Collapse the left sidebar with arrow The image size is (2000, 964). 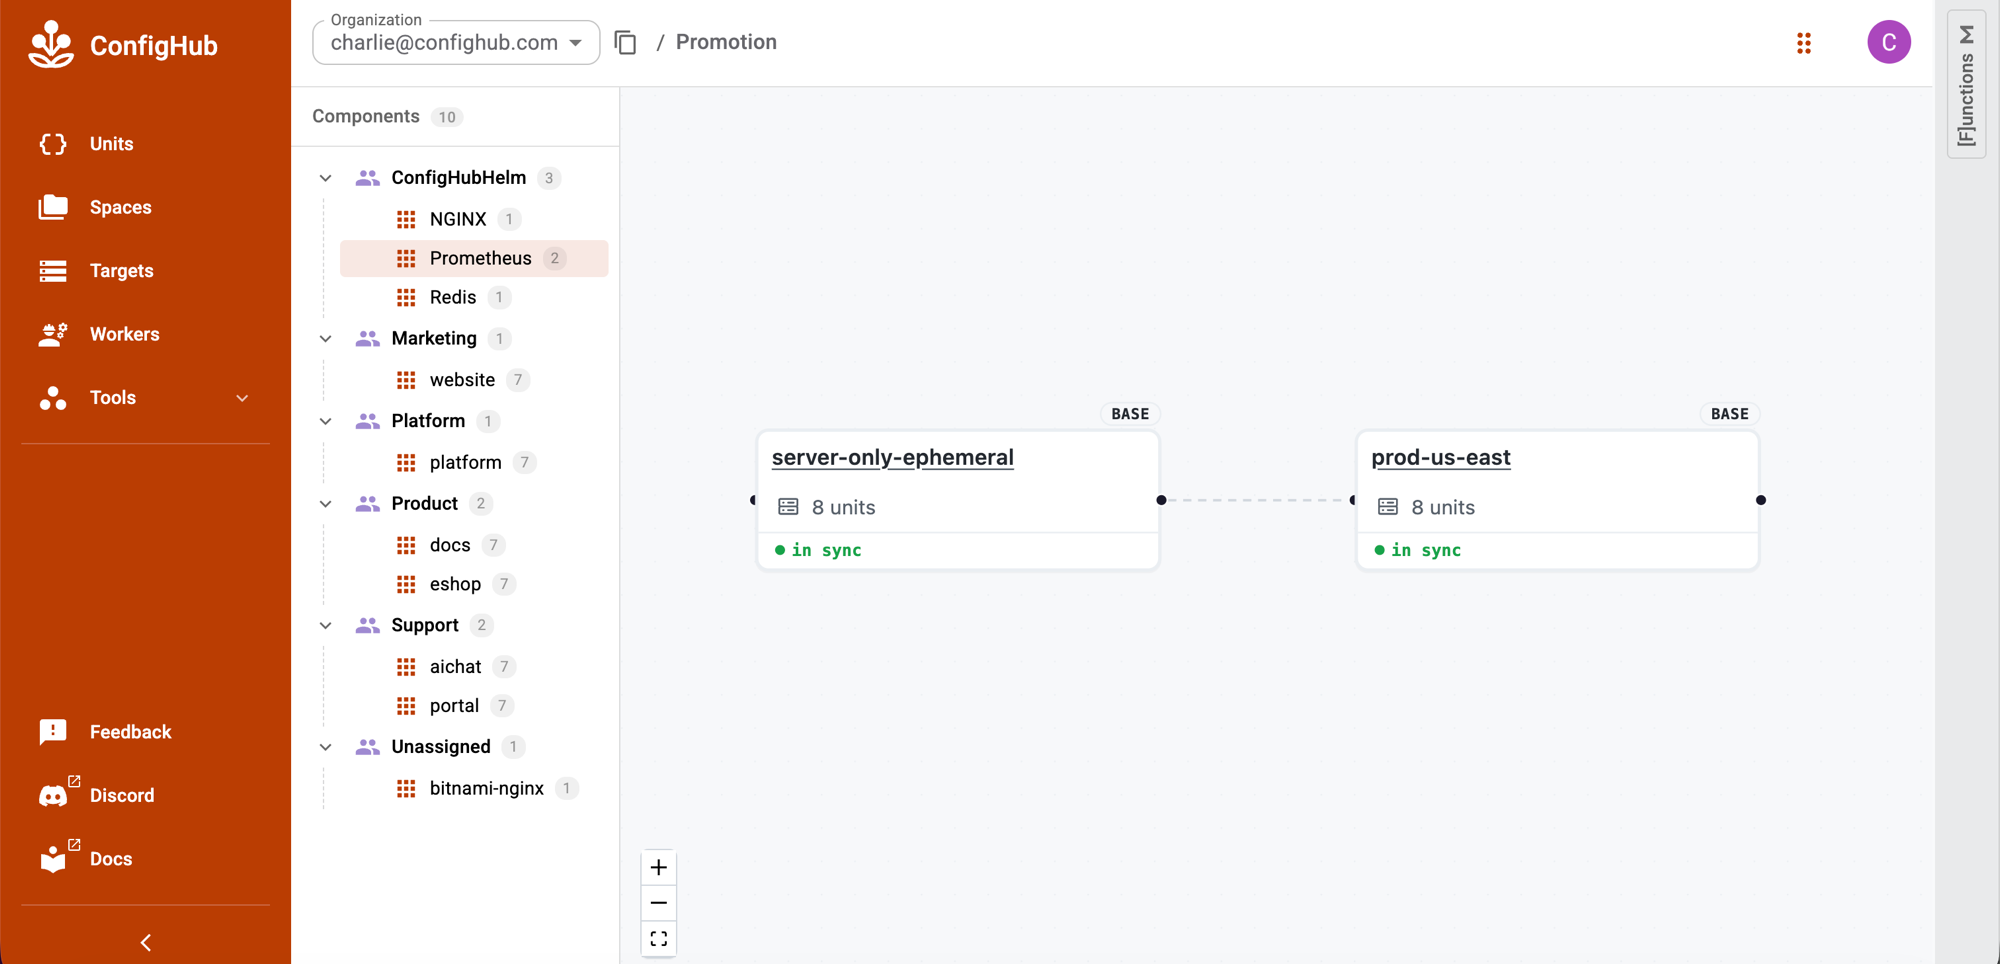[x=146, y=942]
